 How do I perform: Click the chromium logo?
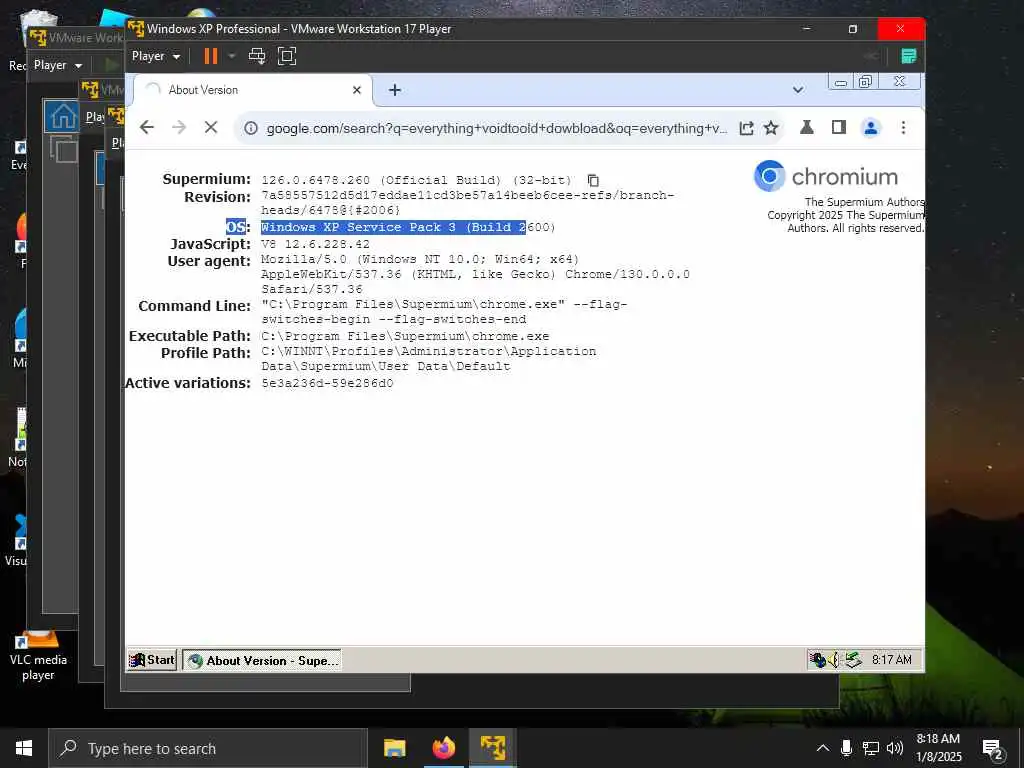(825, 176)
